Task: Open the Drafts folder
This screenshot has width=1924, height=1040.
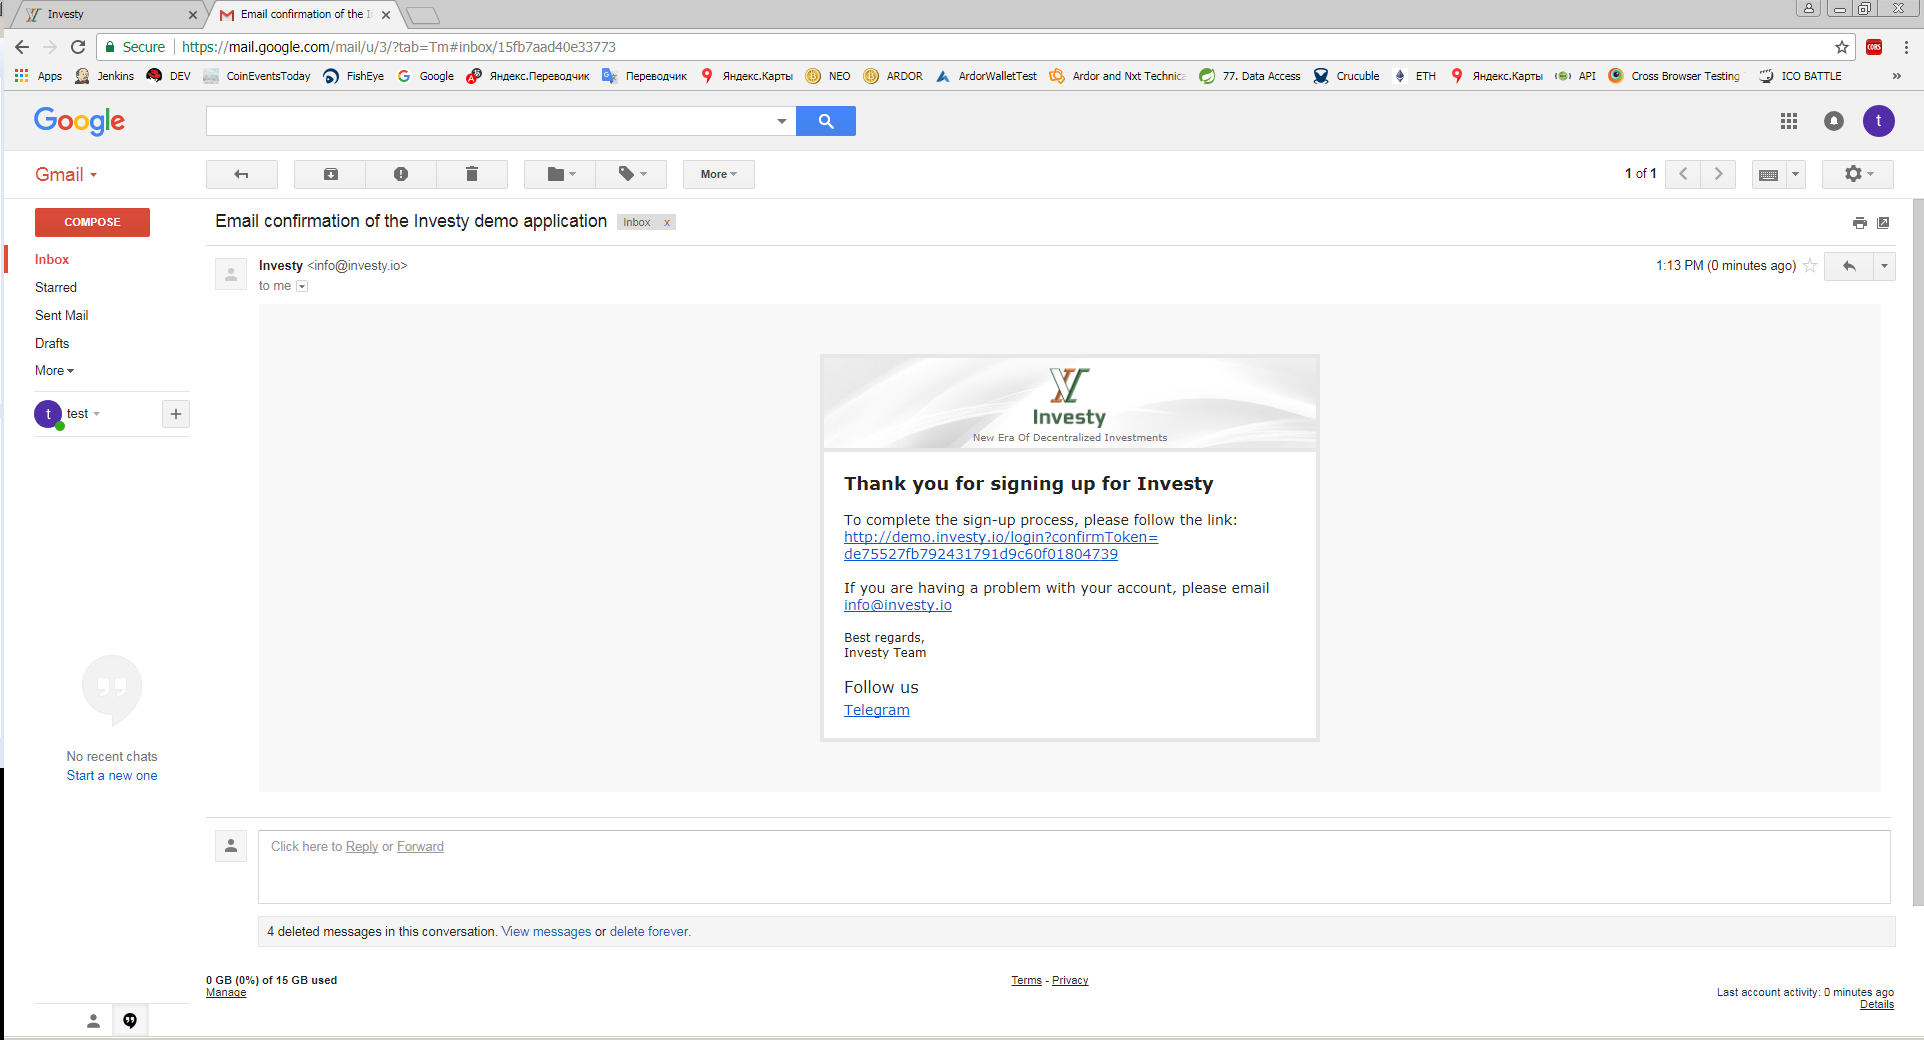Action: click(52, 343)
